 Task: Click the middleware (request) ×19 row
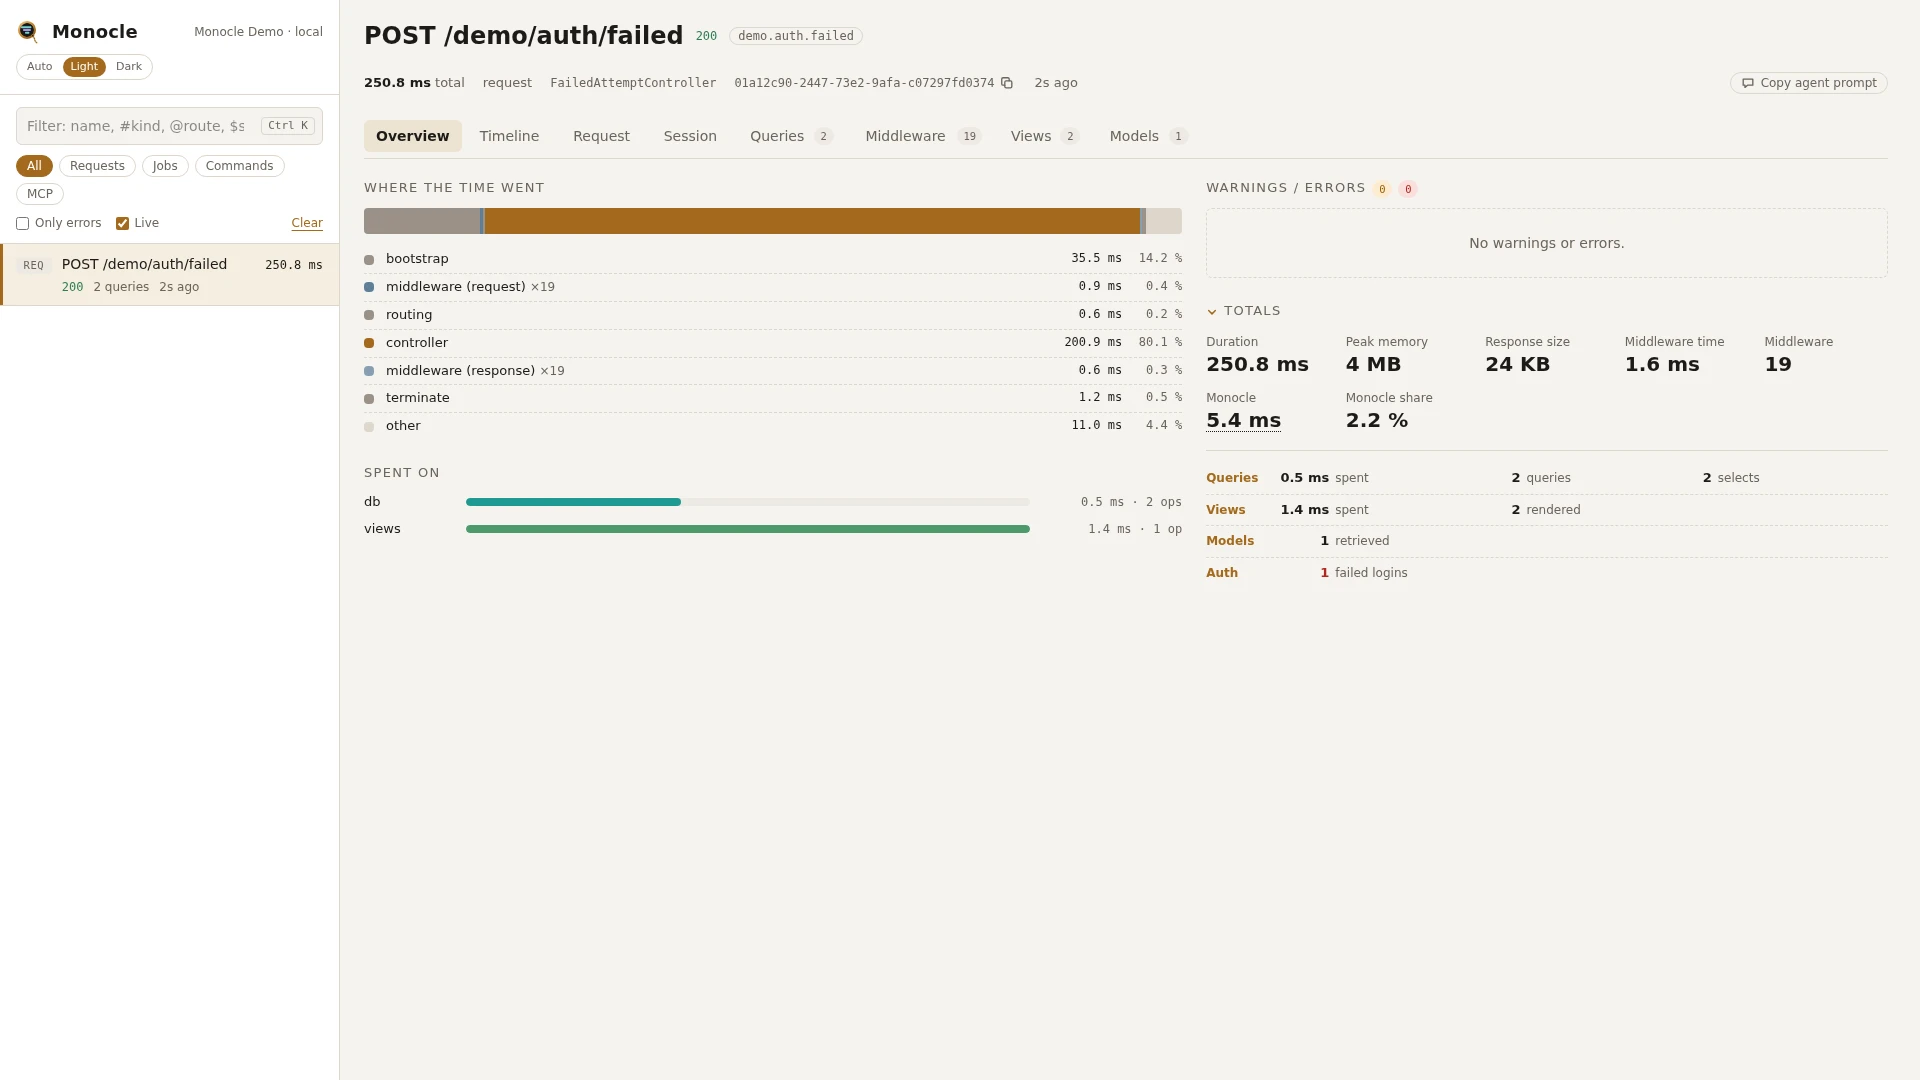(x=773, y=287)
